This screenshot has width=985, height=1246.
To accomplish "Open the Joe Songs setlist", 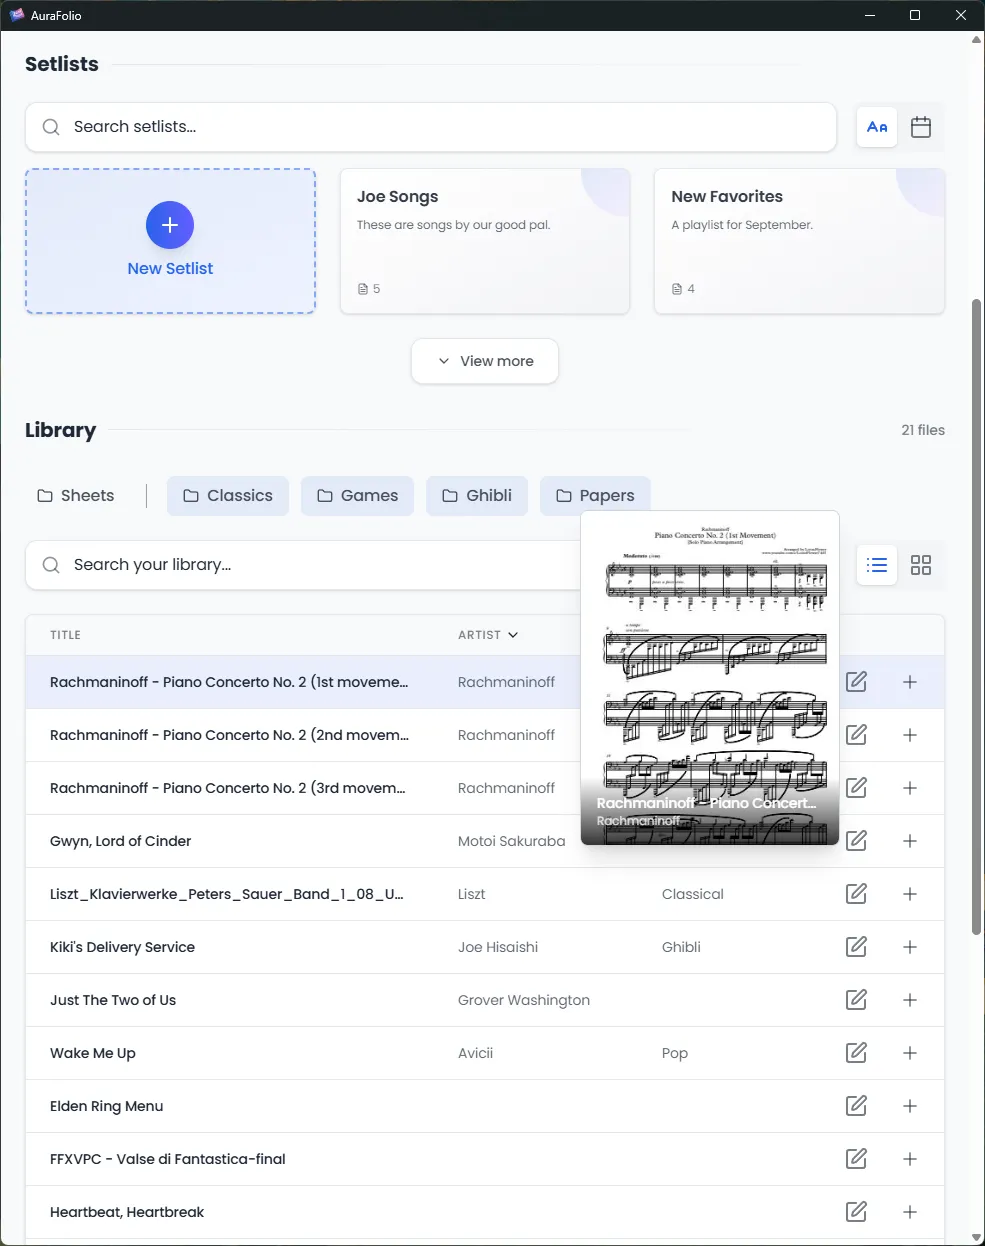I will click(x=485, y=240).
